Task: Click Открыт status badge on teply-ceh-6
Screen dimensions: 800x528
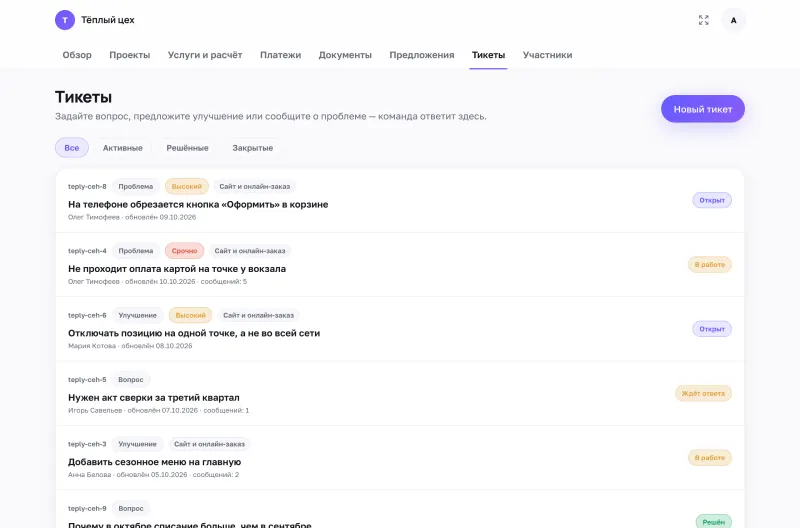Action: 712,329
